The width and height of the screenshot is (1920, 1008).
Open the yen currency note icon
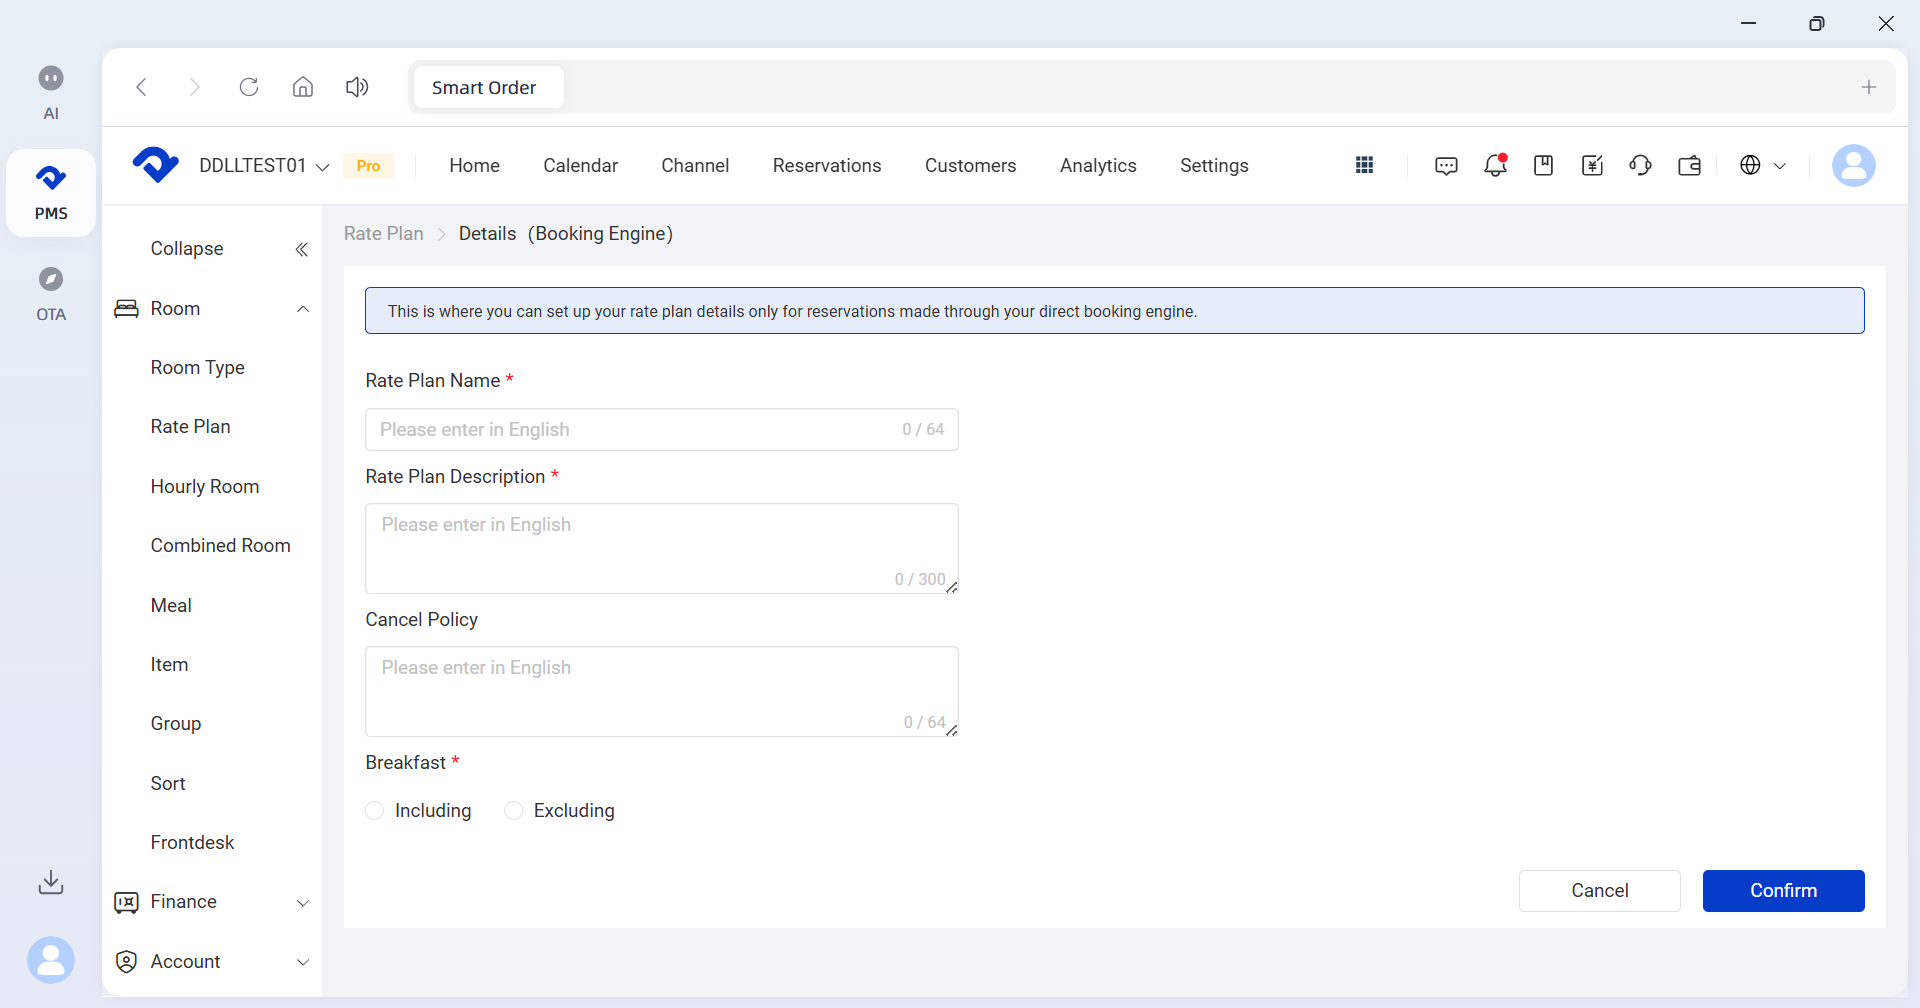[1593, 165]
